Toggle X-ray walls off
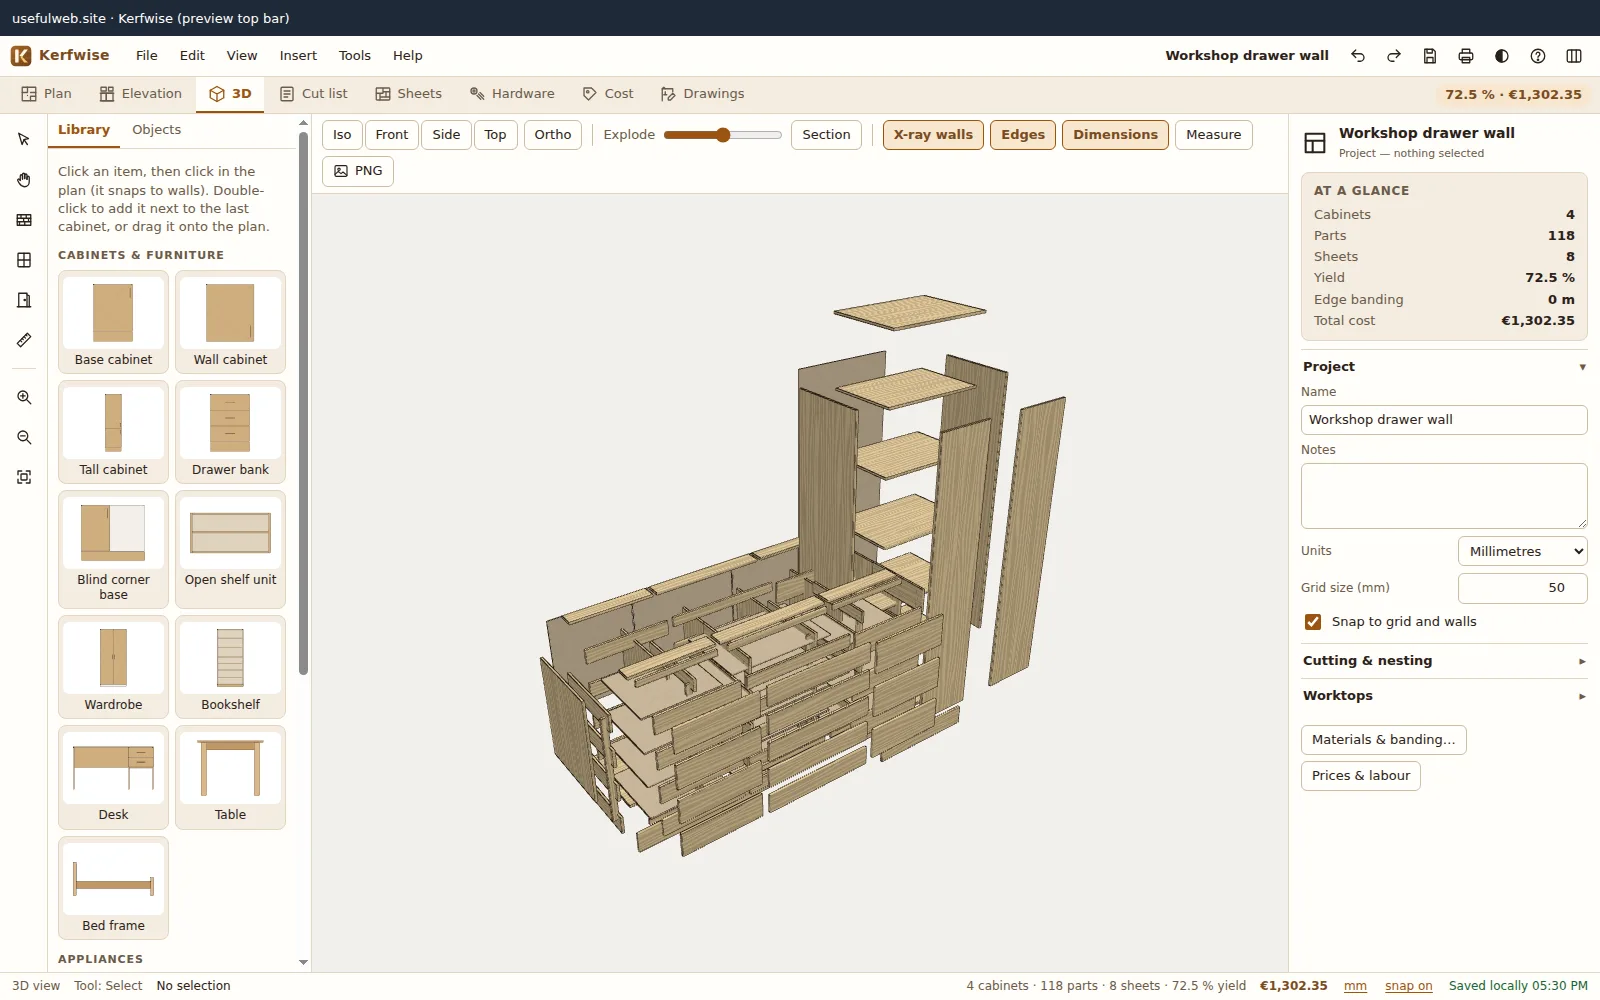The width and height of the screenshot is (1600, 1000). 933,135
